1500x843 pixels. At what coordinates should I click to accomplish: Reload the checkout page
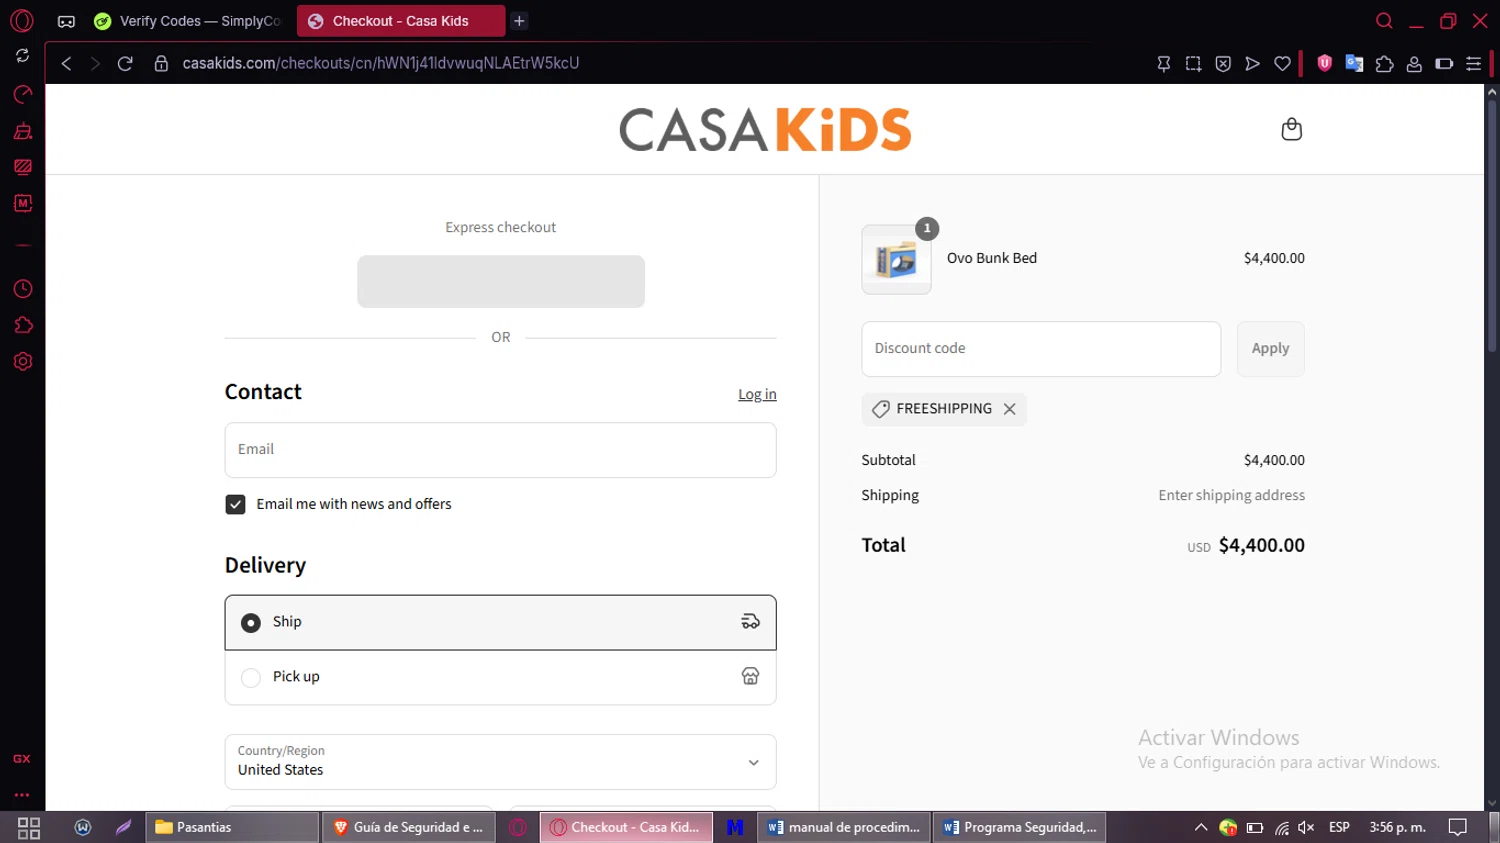pyautogui.click(x=125, y=63)
